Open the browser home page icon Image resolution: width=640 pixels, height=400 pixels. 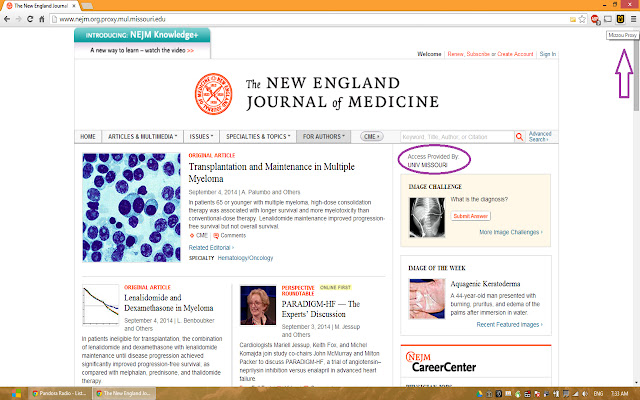tap(41, 19)
